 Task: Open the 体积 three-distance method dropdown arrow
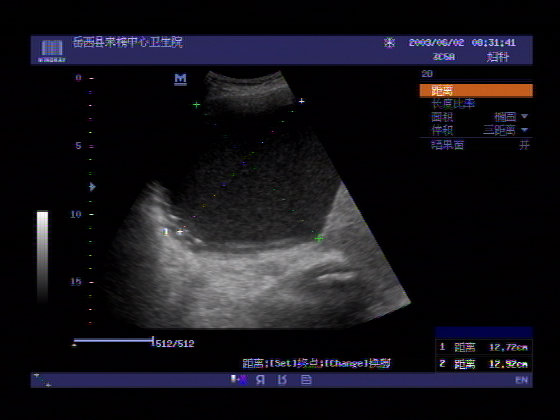click(x=524, y=130)
